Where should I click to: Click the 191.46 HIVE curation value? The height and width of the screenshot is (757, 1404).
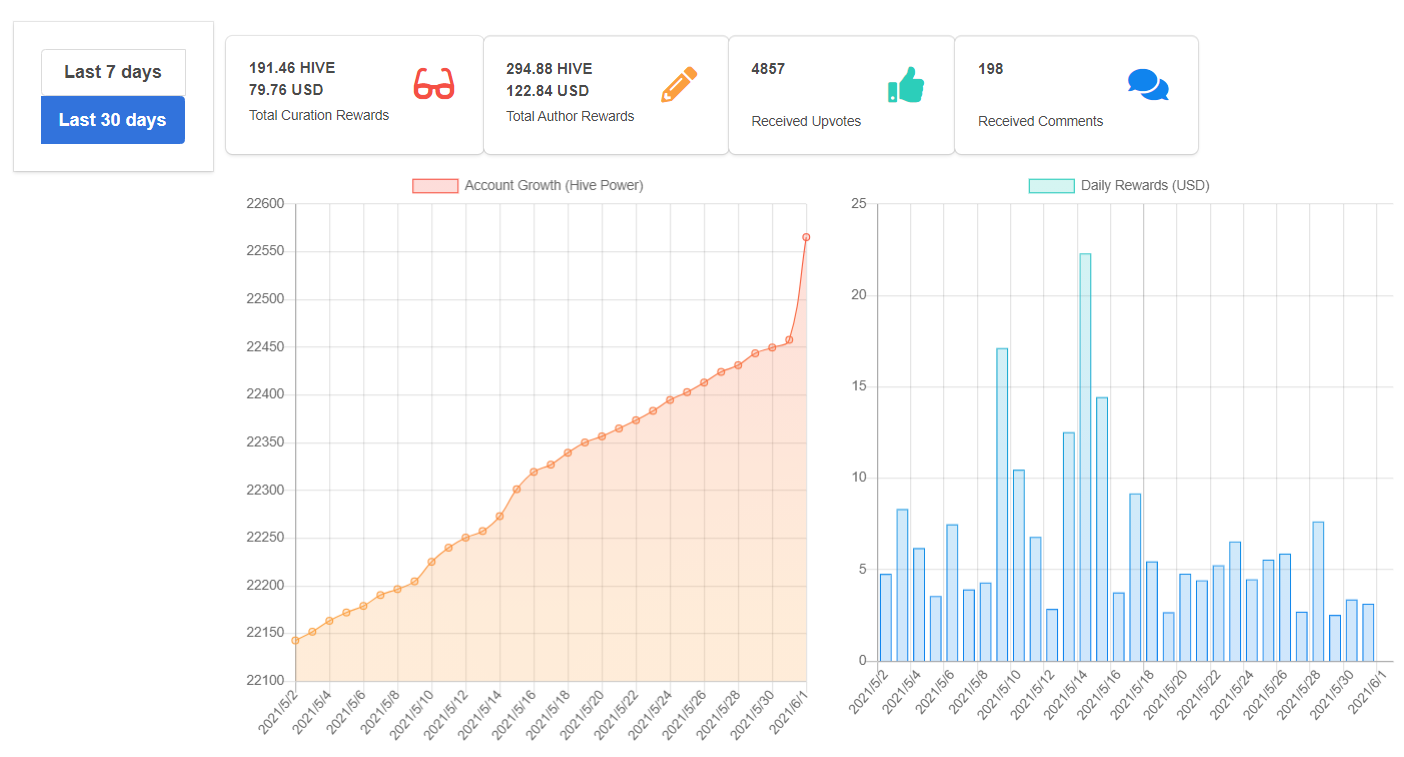coord(292,68)
